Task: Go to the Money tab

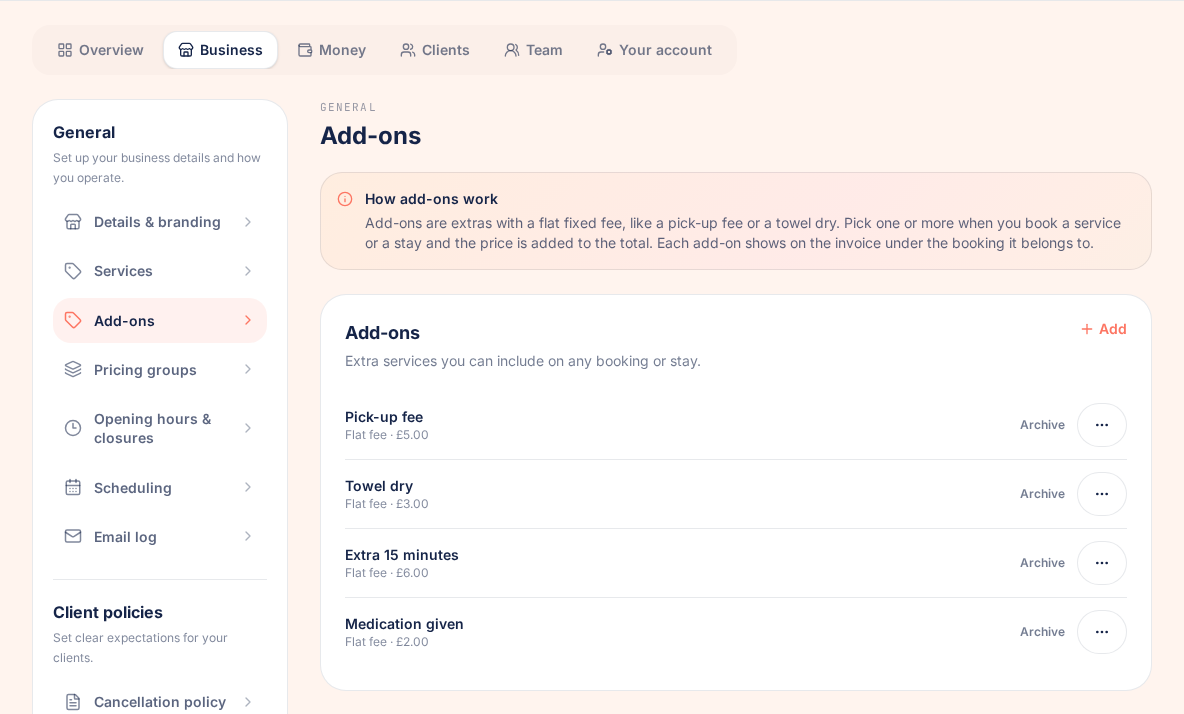Action: (332, 50)
